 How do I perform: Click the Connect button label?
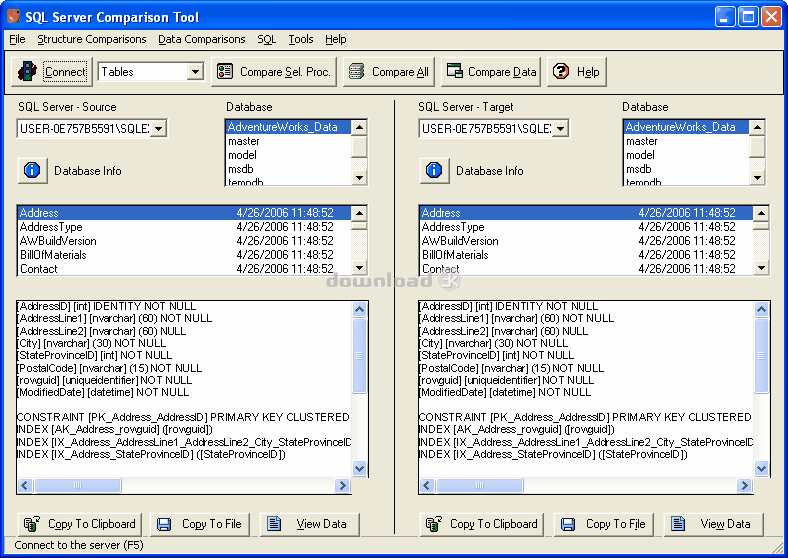tap(65, 72)
